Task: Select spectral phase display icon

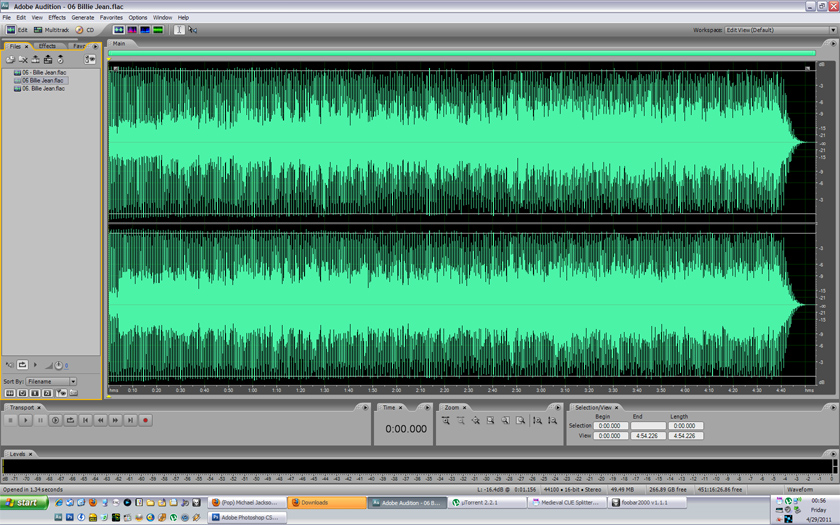Action: (158, 30)
